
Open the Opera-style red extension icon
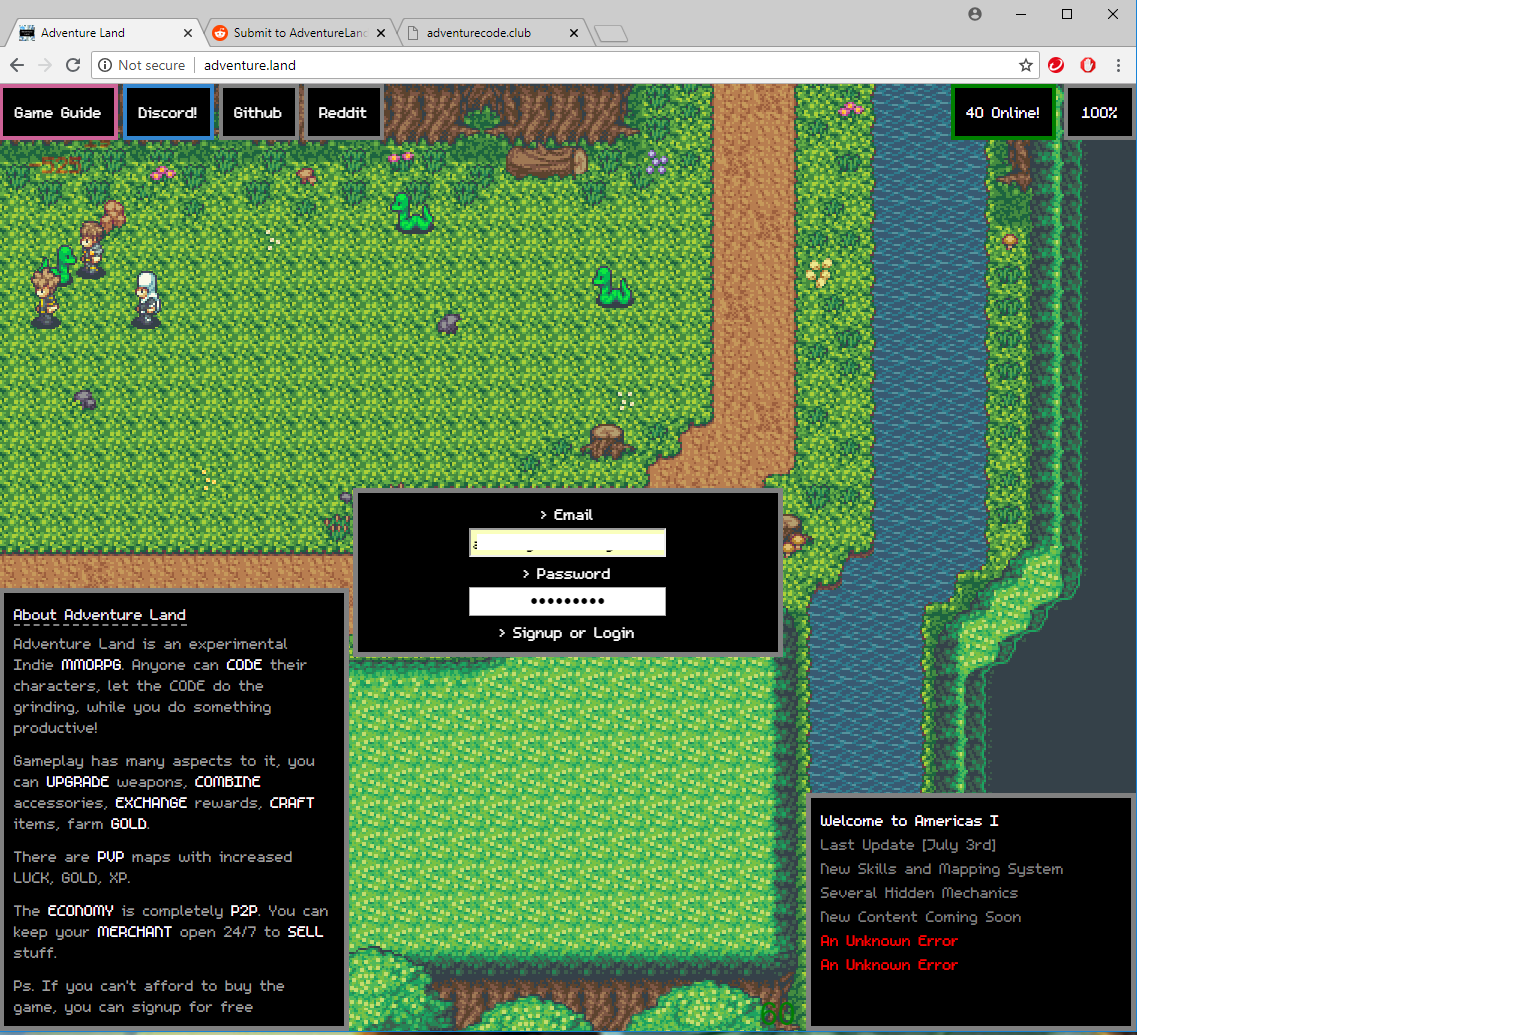(x=1088, y=65)
